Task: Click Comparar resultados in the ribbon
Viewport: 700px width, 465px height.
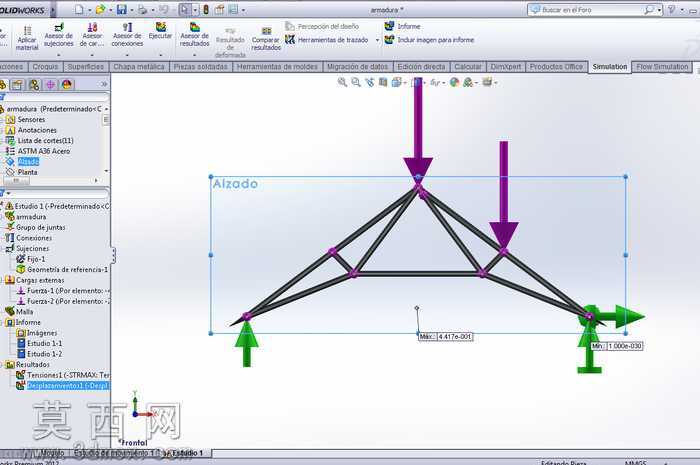Action: click(266, 38)
